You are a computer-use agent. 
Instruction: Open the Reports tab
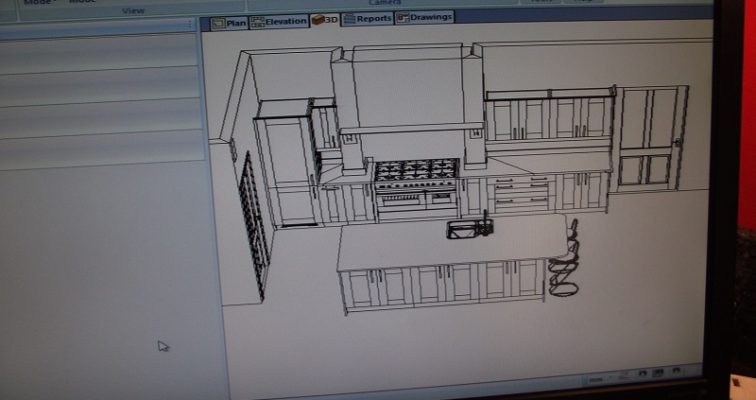pyautogui.click(x=367, y=18)
